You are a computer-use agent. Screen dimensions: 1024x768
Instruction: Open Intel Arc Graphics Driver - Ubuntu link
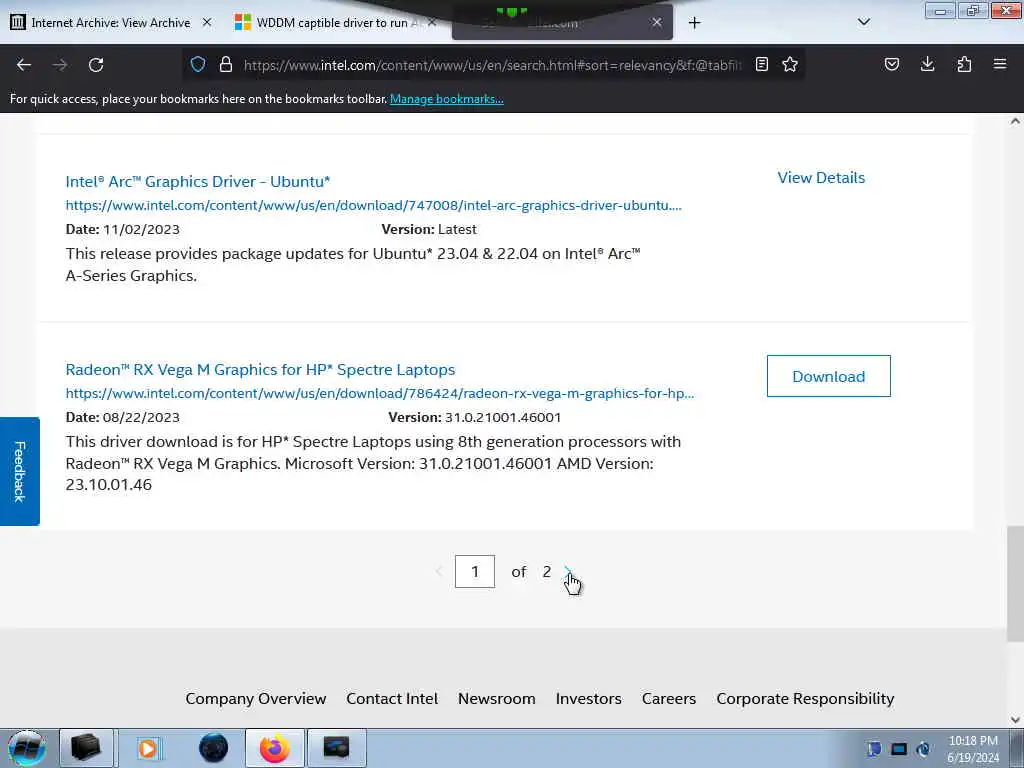point(198,181)
